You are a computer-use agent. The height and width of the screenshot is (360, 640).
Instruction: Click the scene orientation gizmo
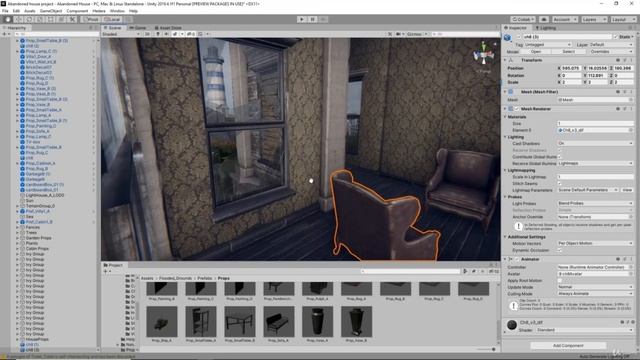484,55
